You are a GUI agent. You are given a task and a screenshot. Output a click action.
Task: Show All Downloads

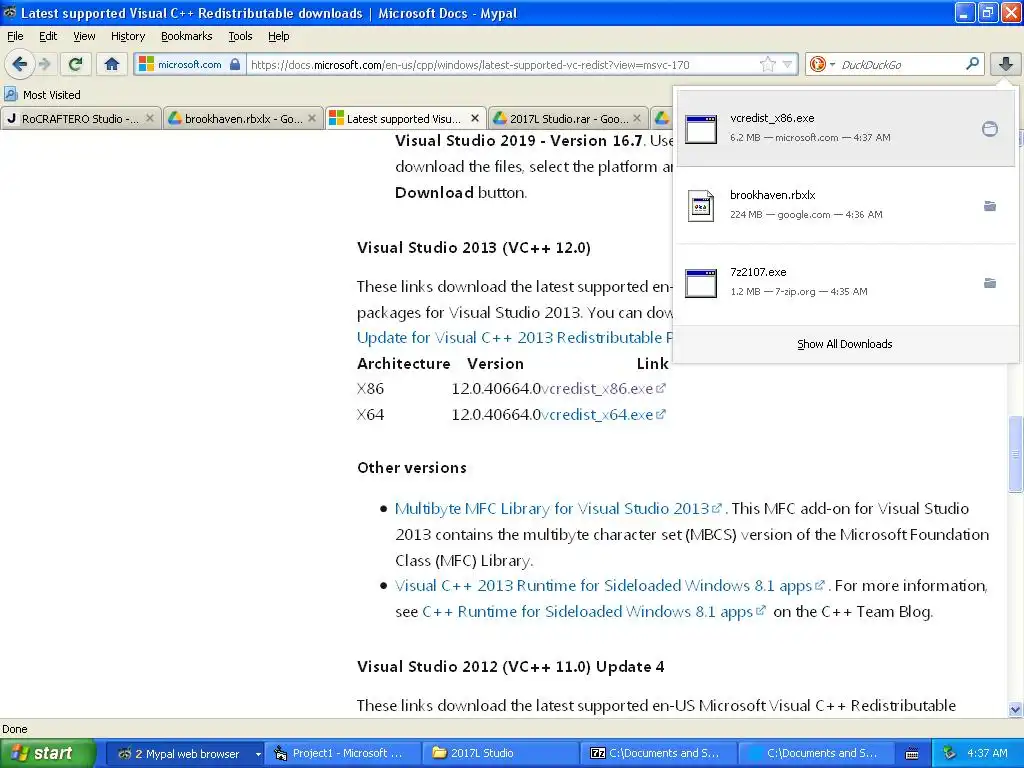pyautogui.click(x=844, y=344)
